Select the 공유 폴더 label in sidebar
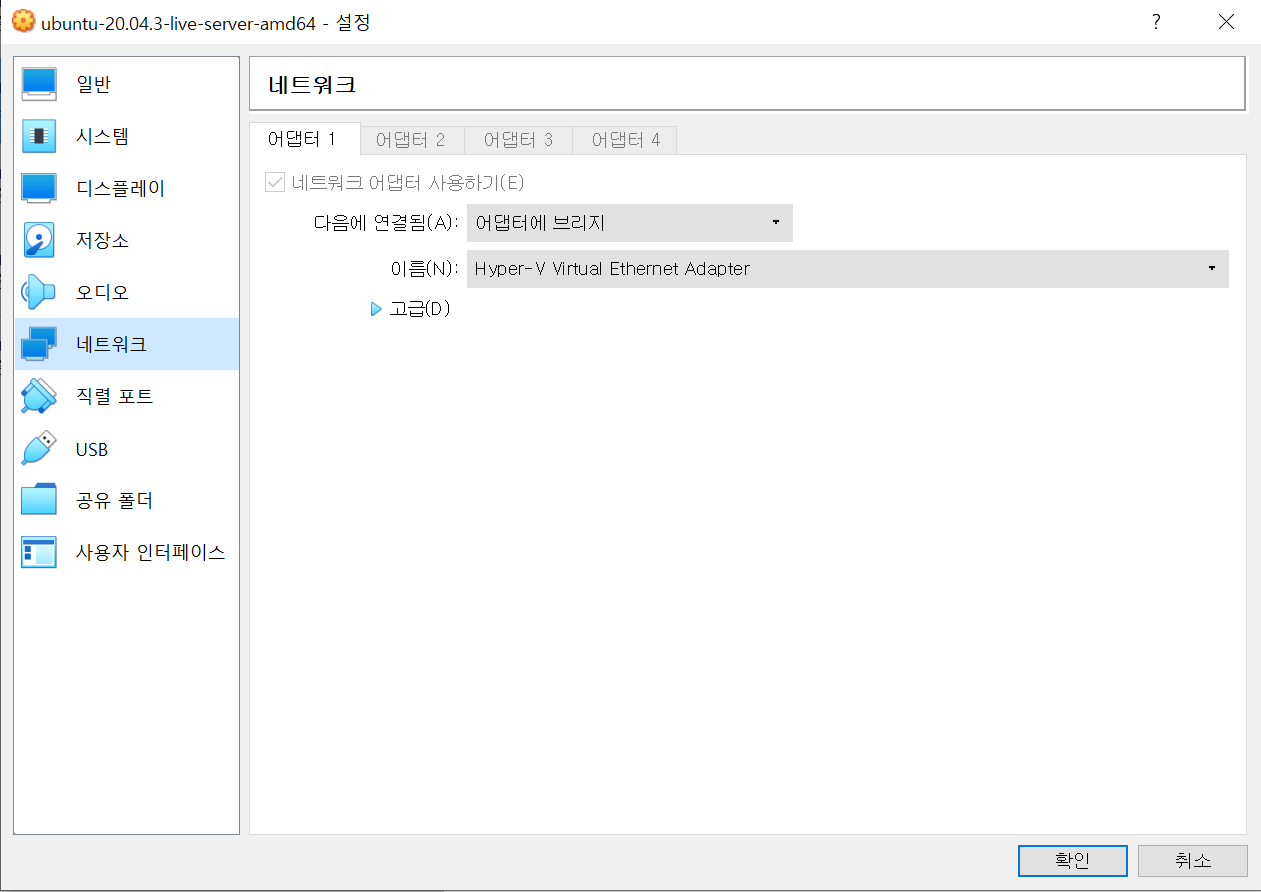Viewport: 1261px width, 892px height. [x=115, y=501]
